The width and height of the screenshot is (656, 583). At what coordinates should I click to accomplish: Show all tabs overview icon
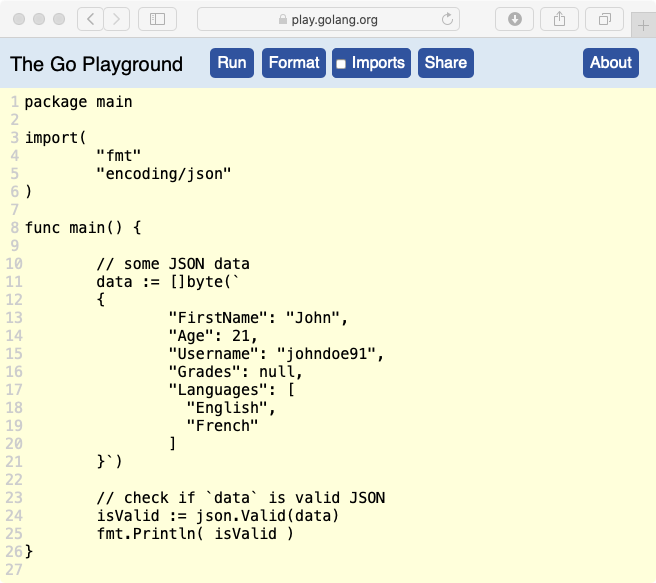pyautogui.click(x=605, y=19)
